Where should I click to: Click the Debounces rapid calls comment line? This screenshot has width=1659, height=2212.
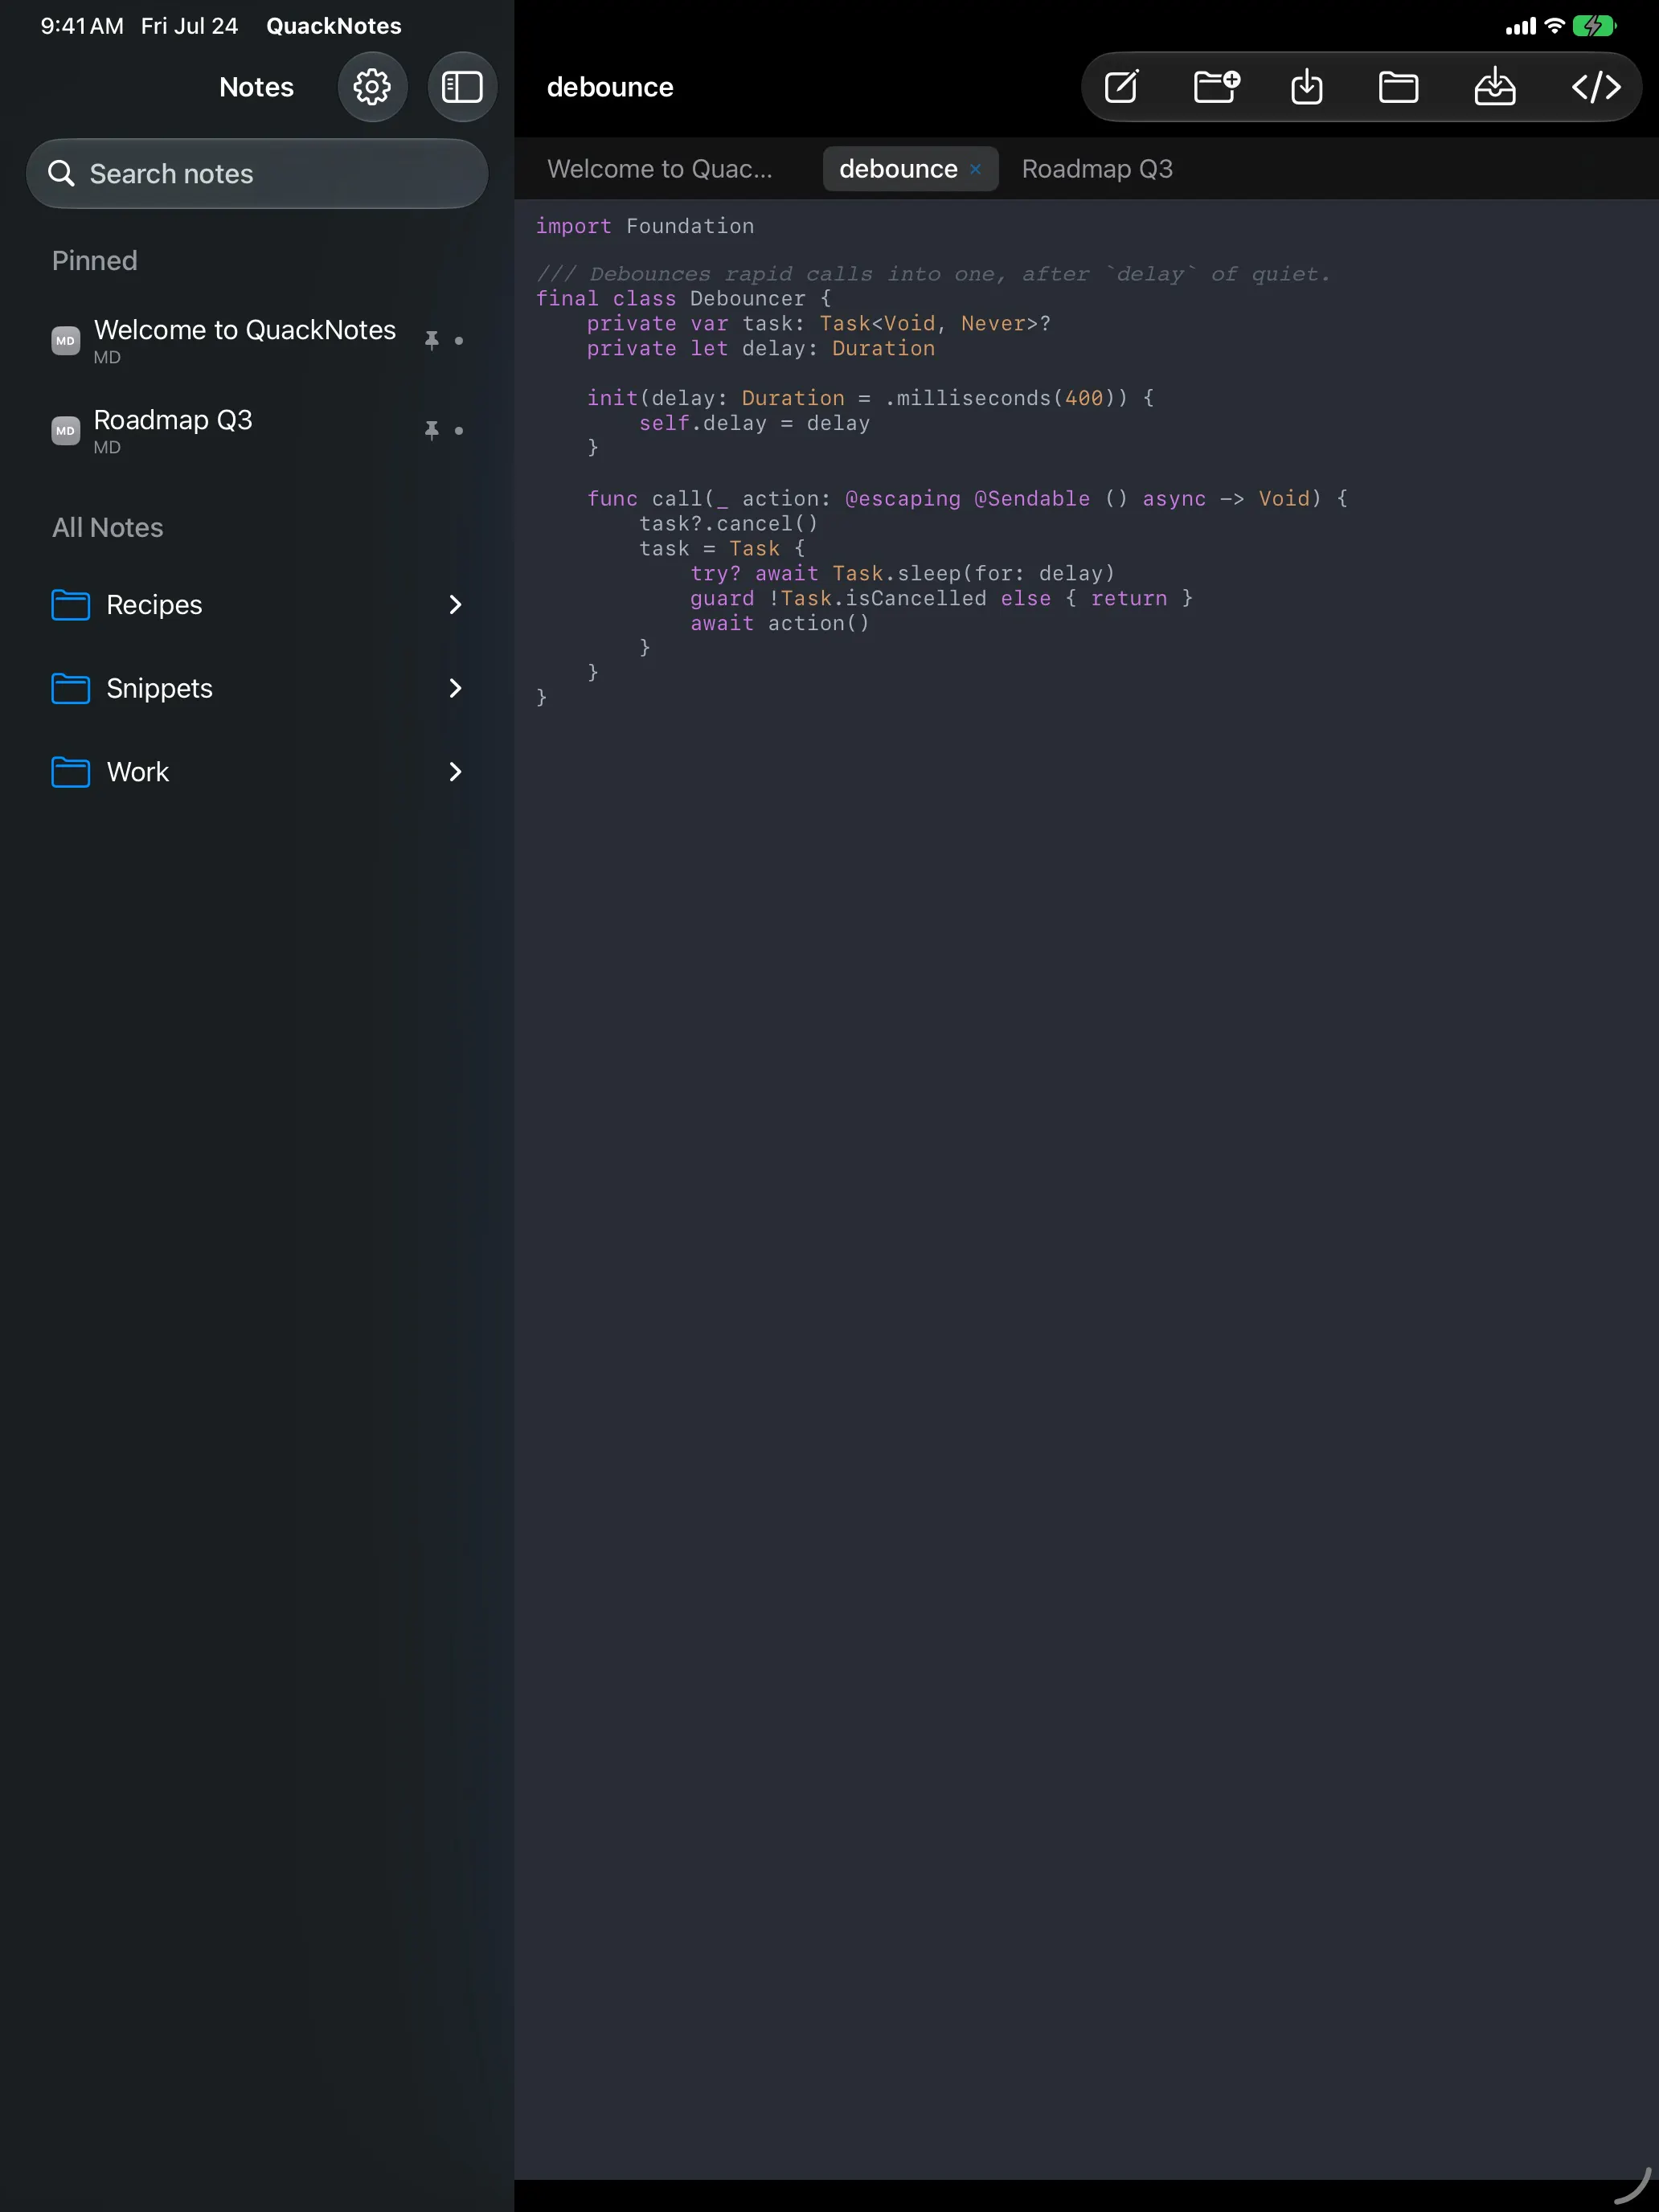tap(933, 274)
